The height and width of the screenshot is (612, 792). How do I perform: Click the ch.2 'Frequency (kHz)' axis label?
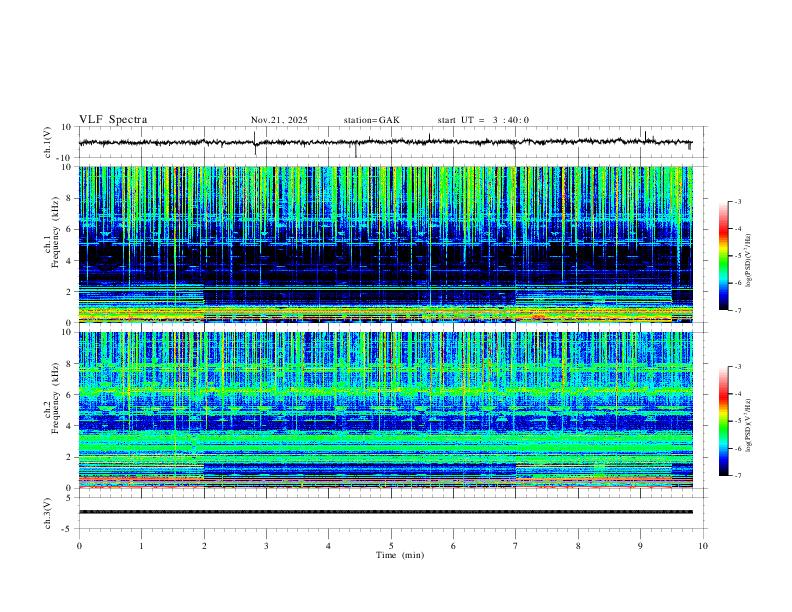click(55, 398)
